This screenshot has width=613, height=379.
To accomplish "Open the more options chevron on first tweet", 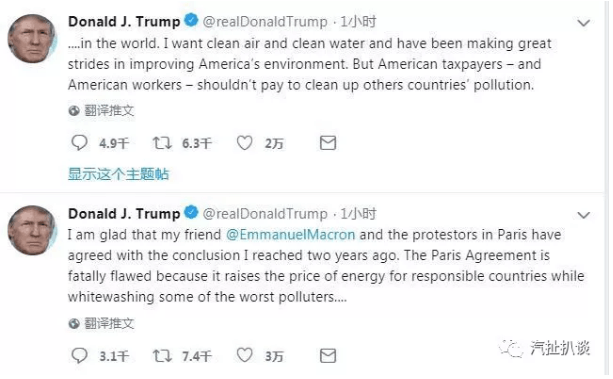I will coord(583,23).
